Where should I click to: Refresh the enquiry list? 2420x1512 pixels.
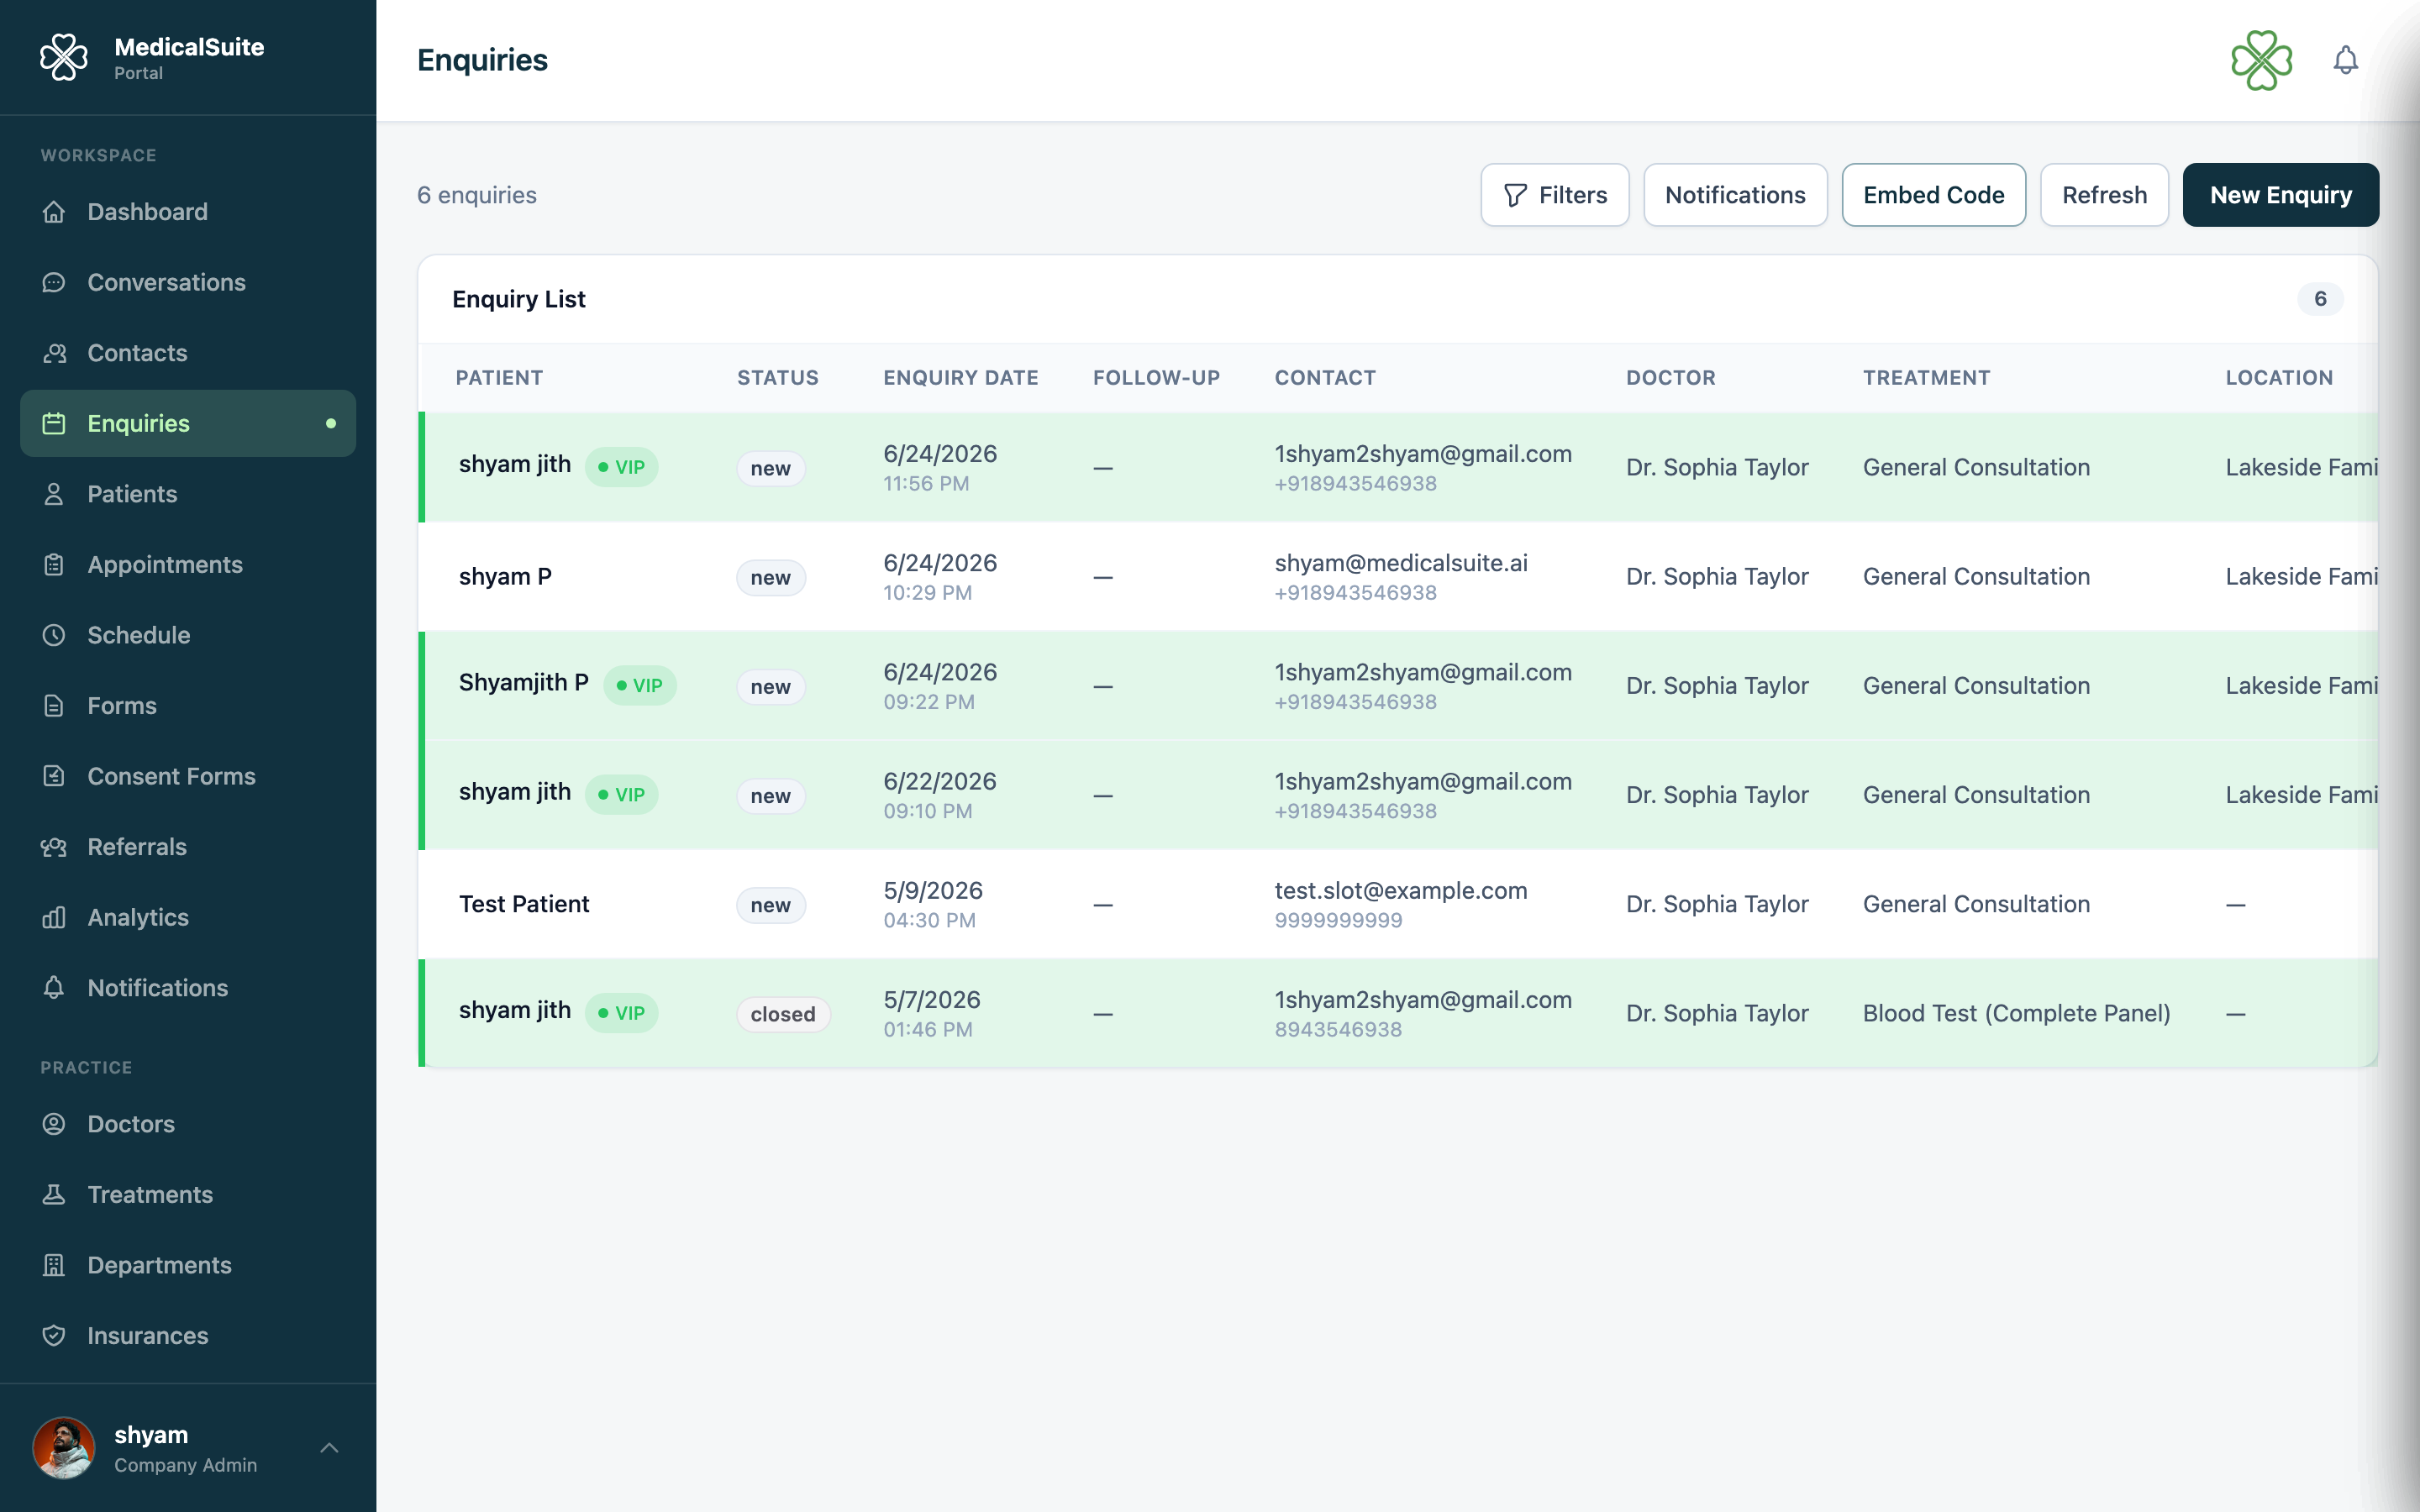2104,195
